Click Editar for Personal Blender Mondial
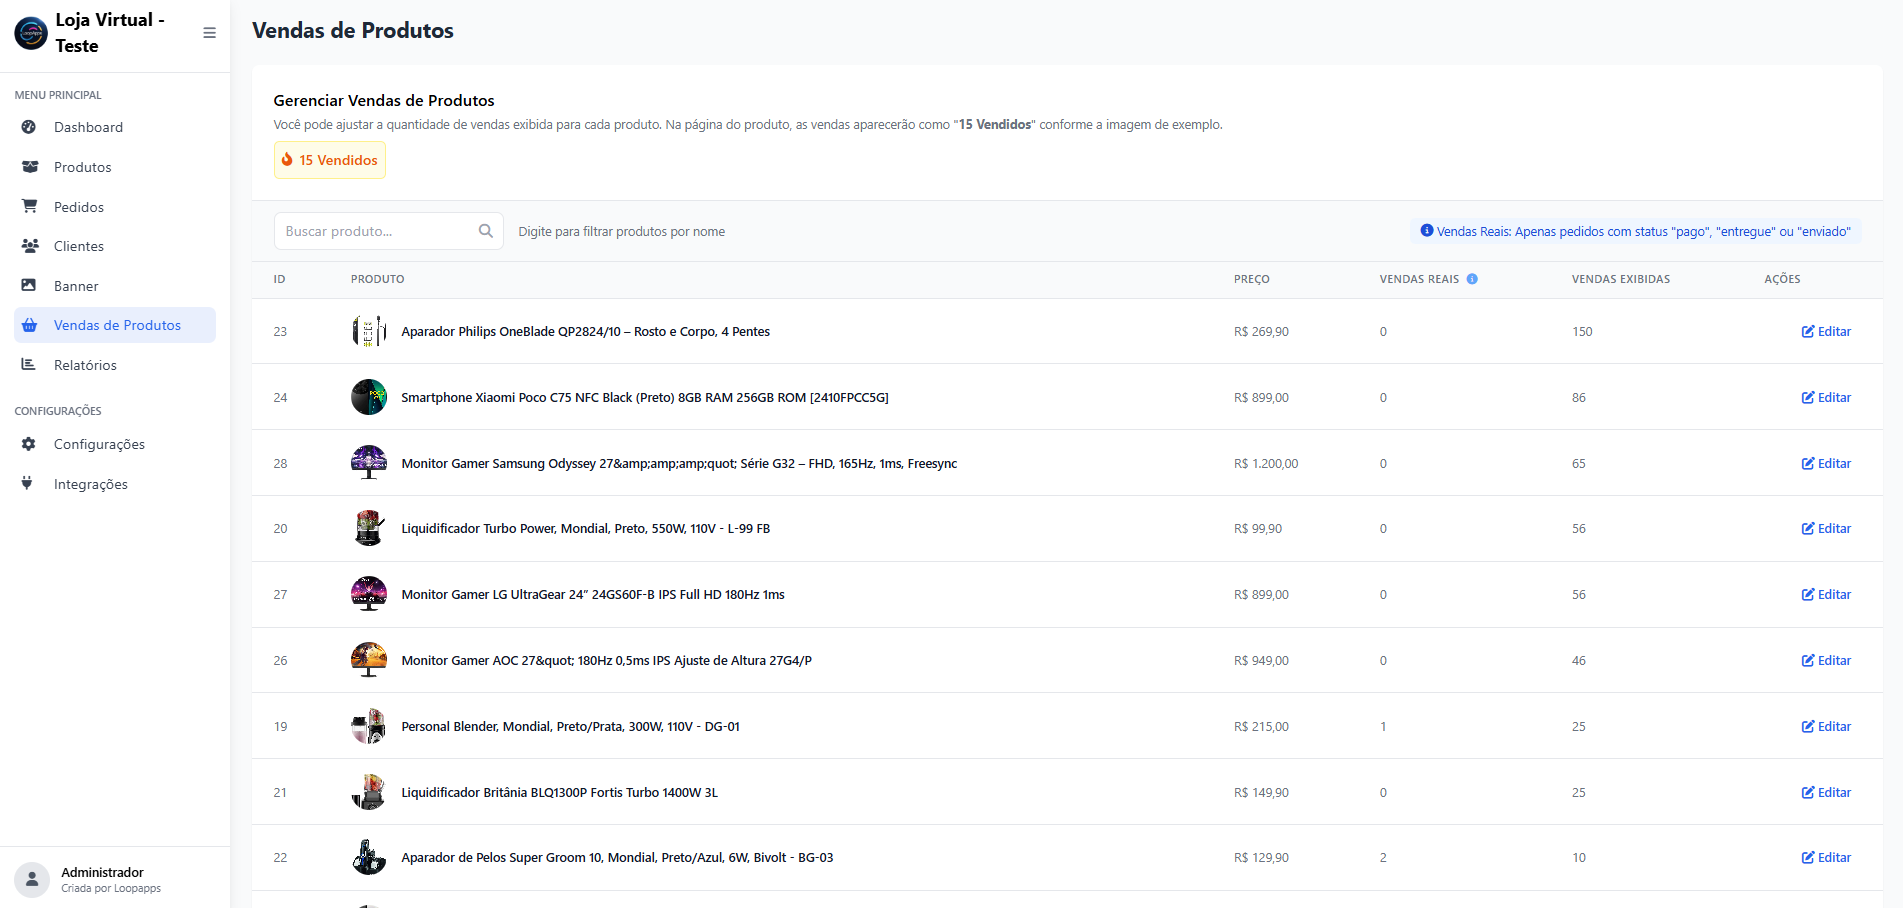 tap(1826, 726)
